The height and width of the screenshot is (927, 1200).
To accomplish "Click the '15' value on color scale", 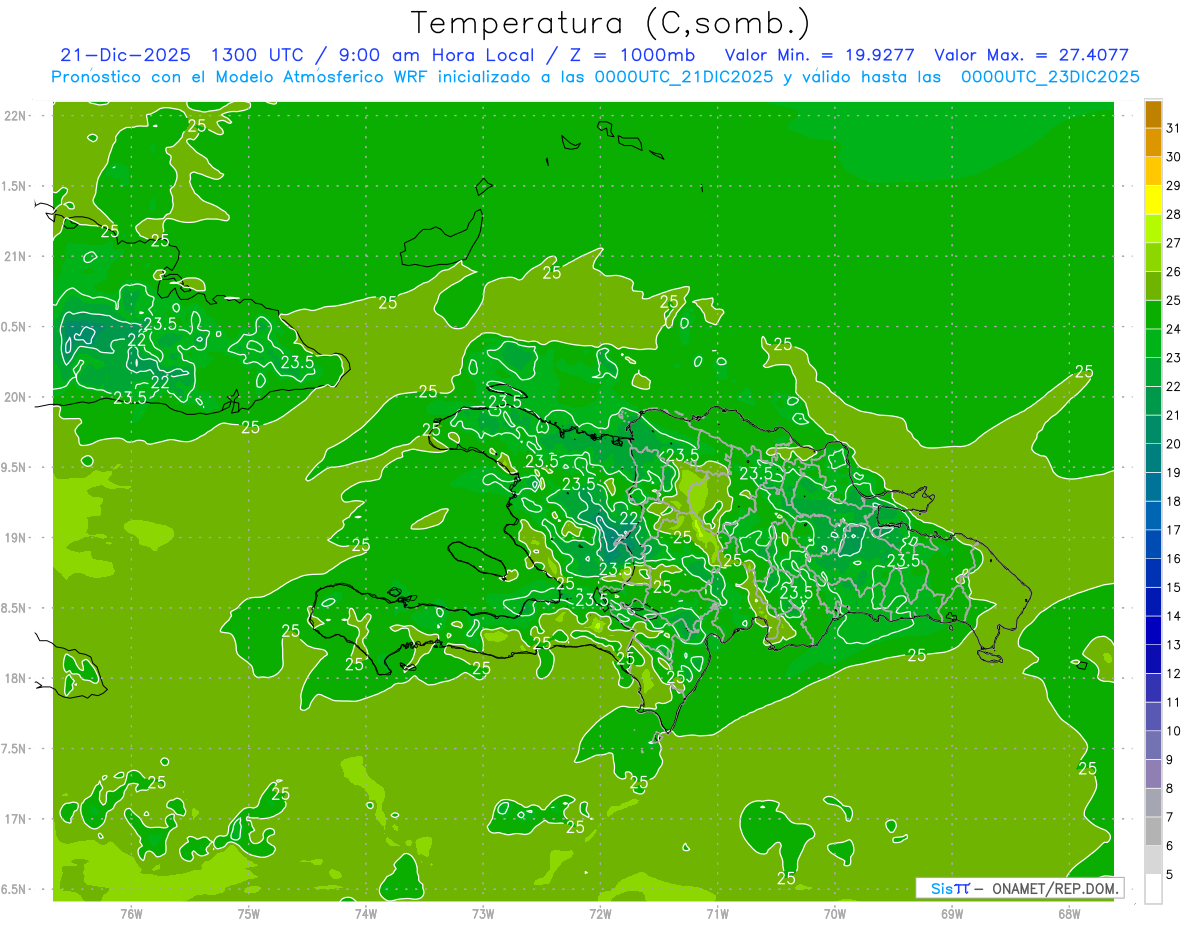I will pyautogui.click(x=1173, y=588).
